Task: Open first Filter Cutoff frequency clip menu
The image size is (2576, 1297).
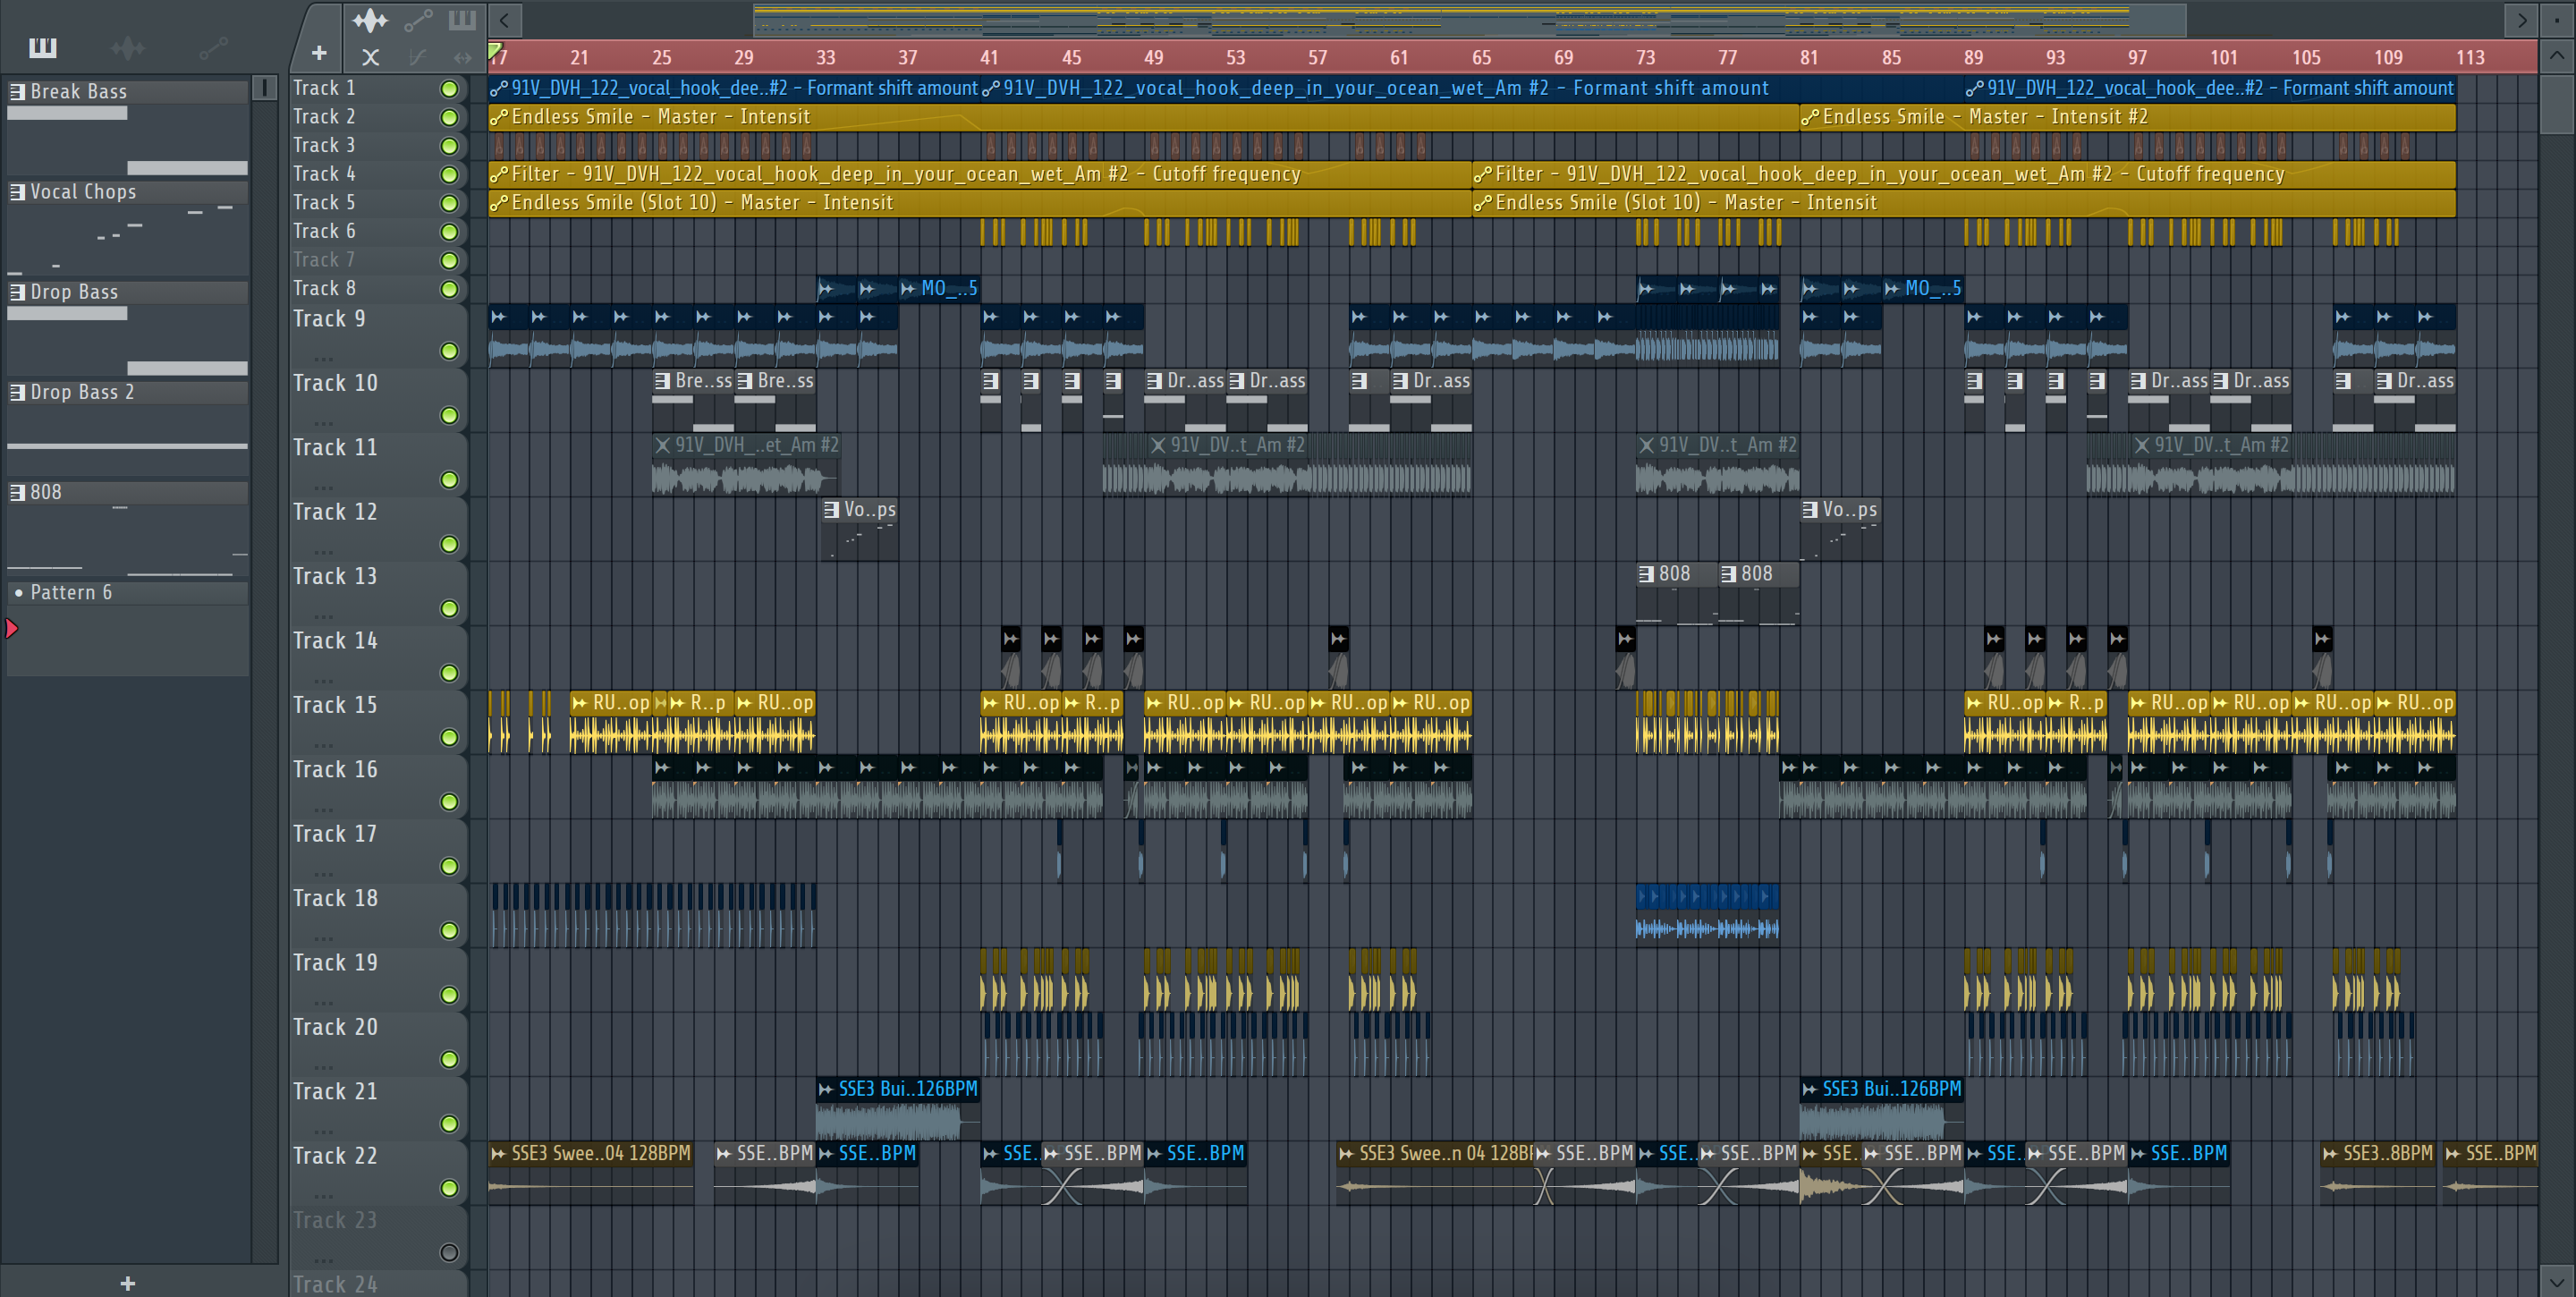Action: [499, 174]
